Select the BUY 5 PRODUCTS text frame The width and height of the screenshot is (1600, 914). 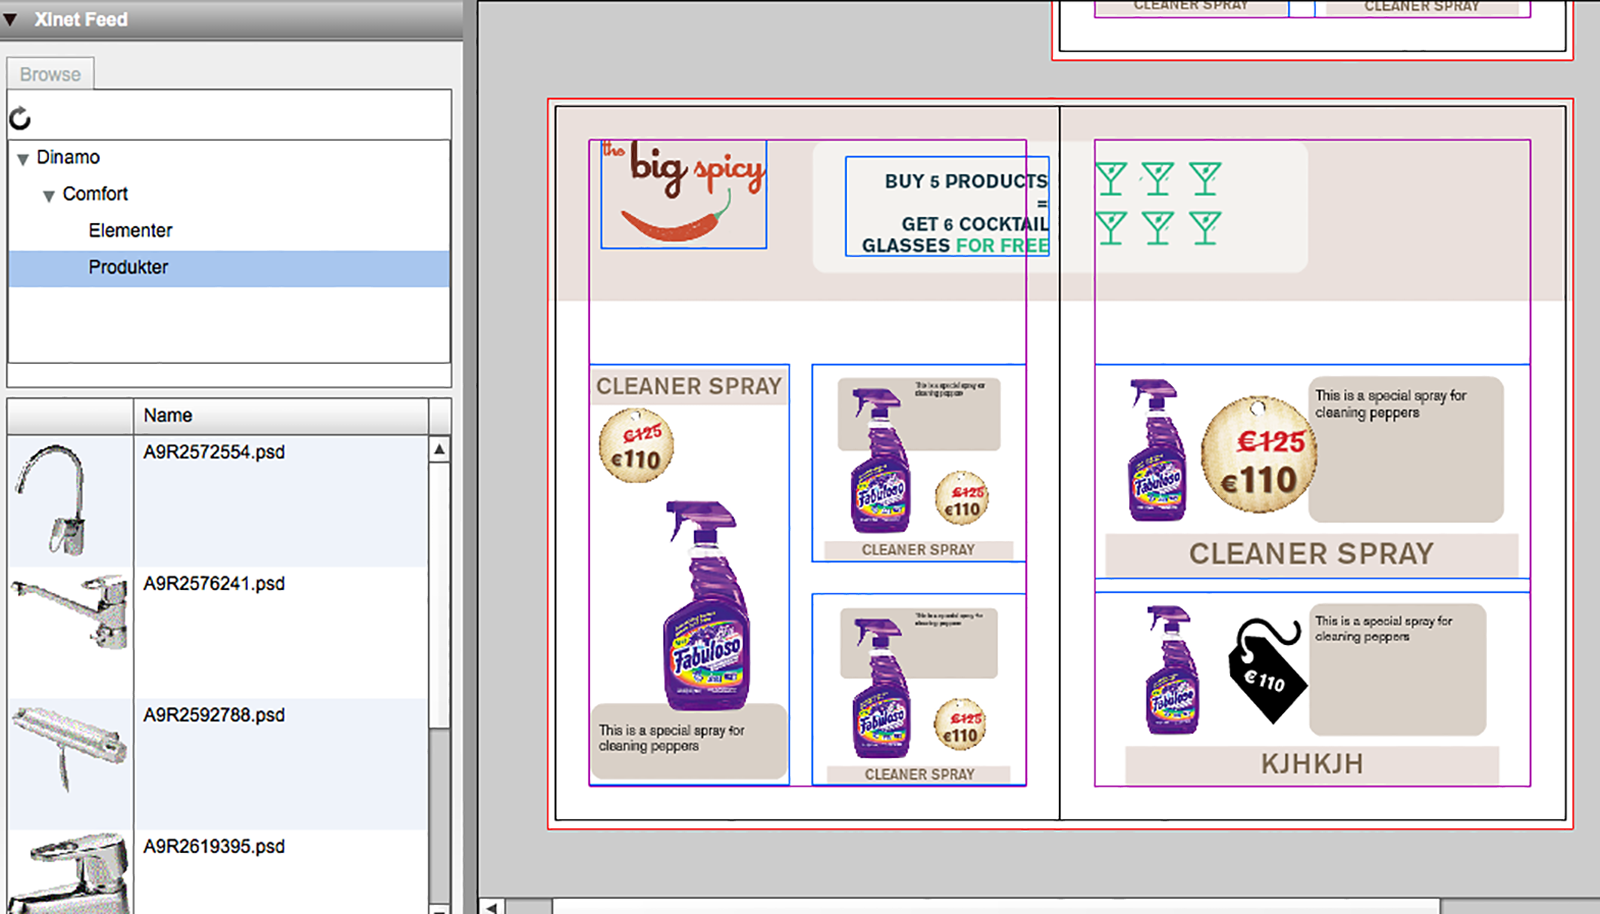947,207
